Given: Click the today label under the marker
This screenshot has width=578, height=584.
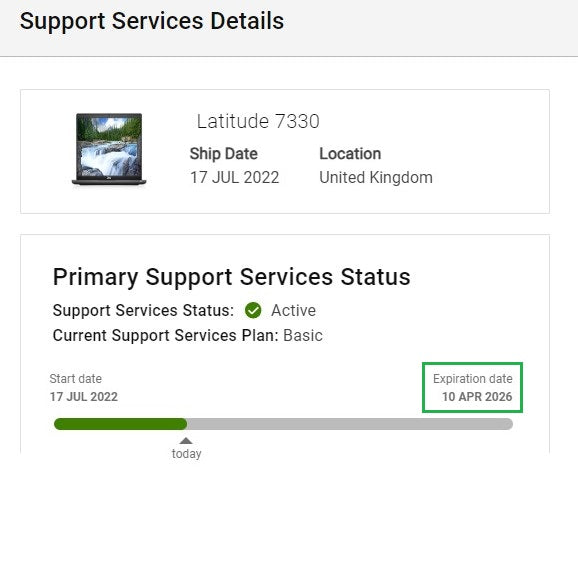Looking at the screenshot, I should pos(186,454).
